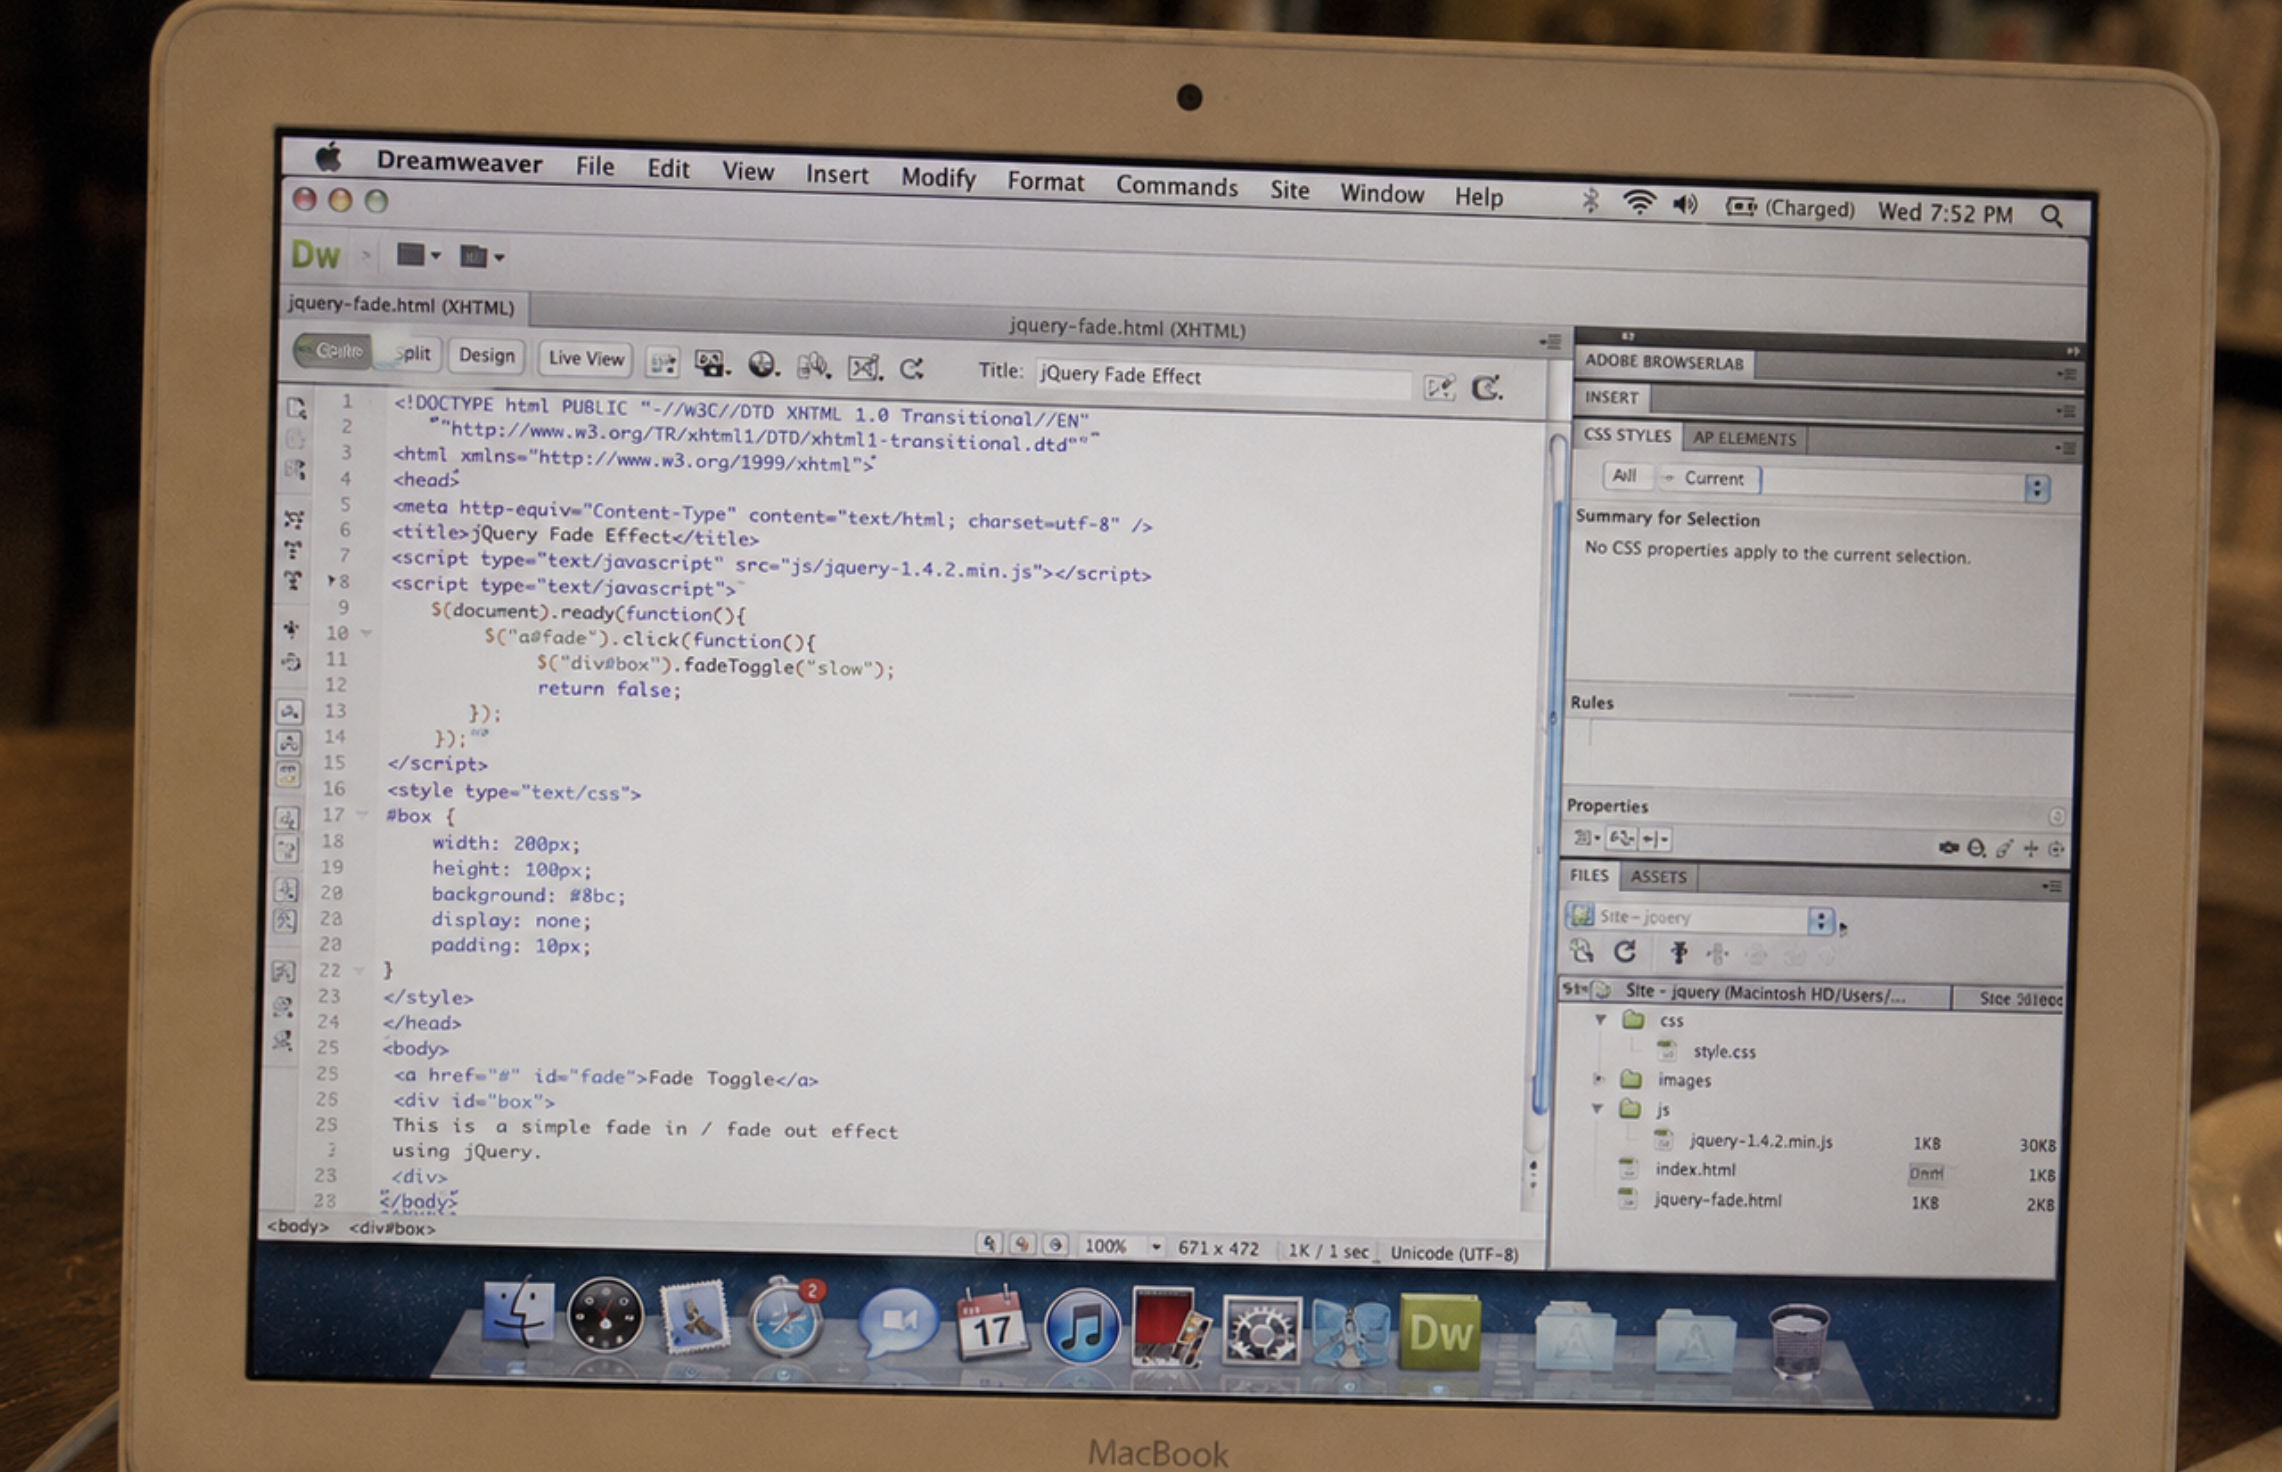Click the Spotlight search icon
The image size is (2282, 1472).
coord(2052,216)
